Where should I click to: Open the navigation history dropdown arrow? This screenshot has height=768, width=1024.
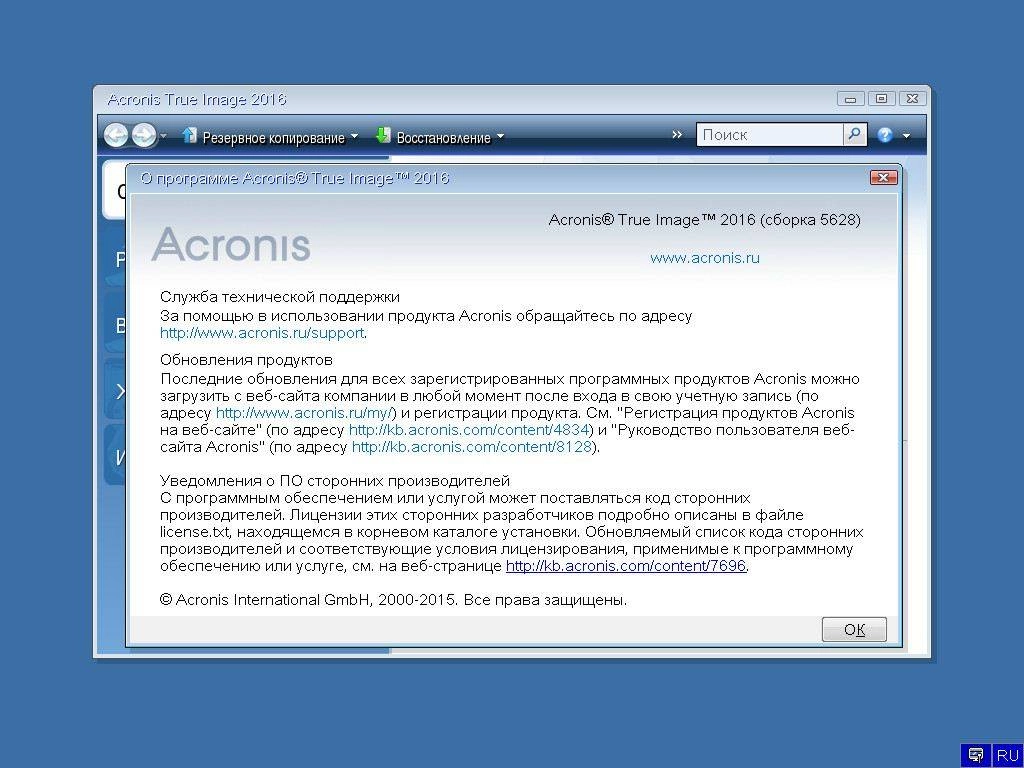[x=163, y=136]
